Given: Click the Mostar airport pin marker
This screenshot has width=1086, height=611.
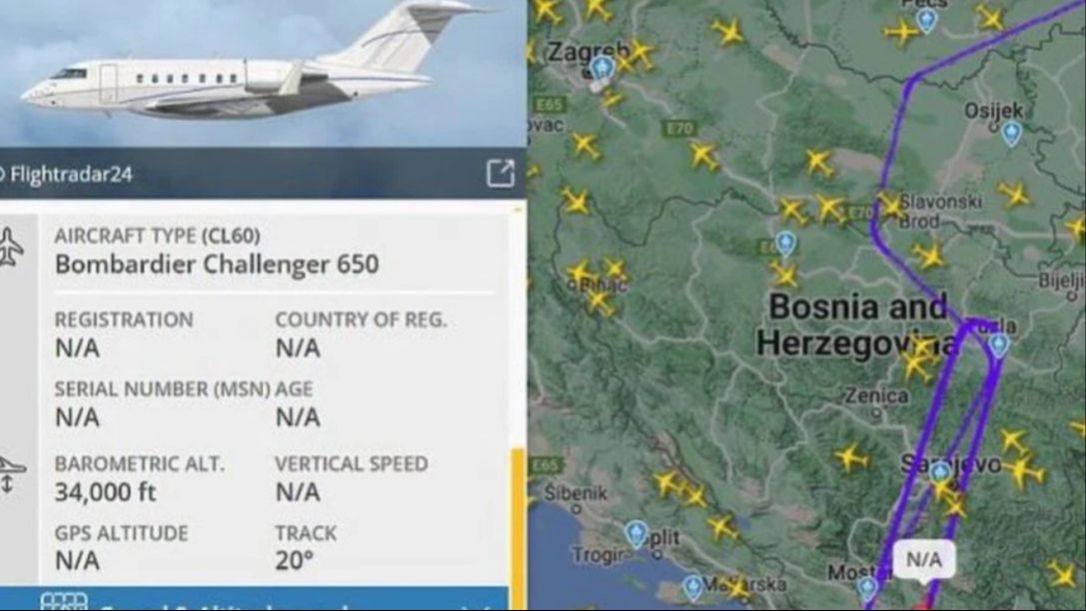Looking at the screenshot, I should tap(867, 589).
